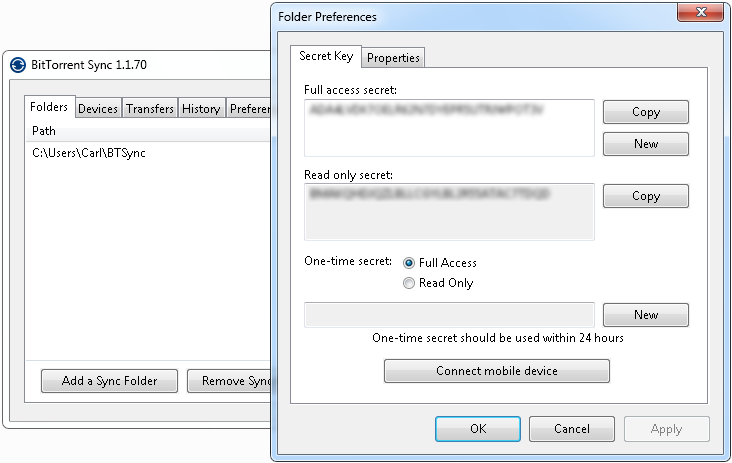Click the Apply button
Image resolution: width=732 pixels, height=463 pixels.
click(667, 429)
